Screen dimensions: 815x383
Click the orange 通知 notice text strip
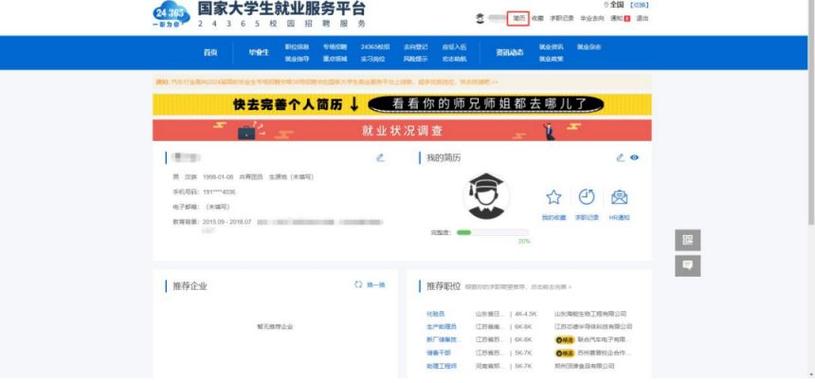click(327, 82)
